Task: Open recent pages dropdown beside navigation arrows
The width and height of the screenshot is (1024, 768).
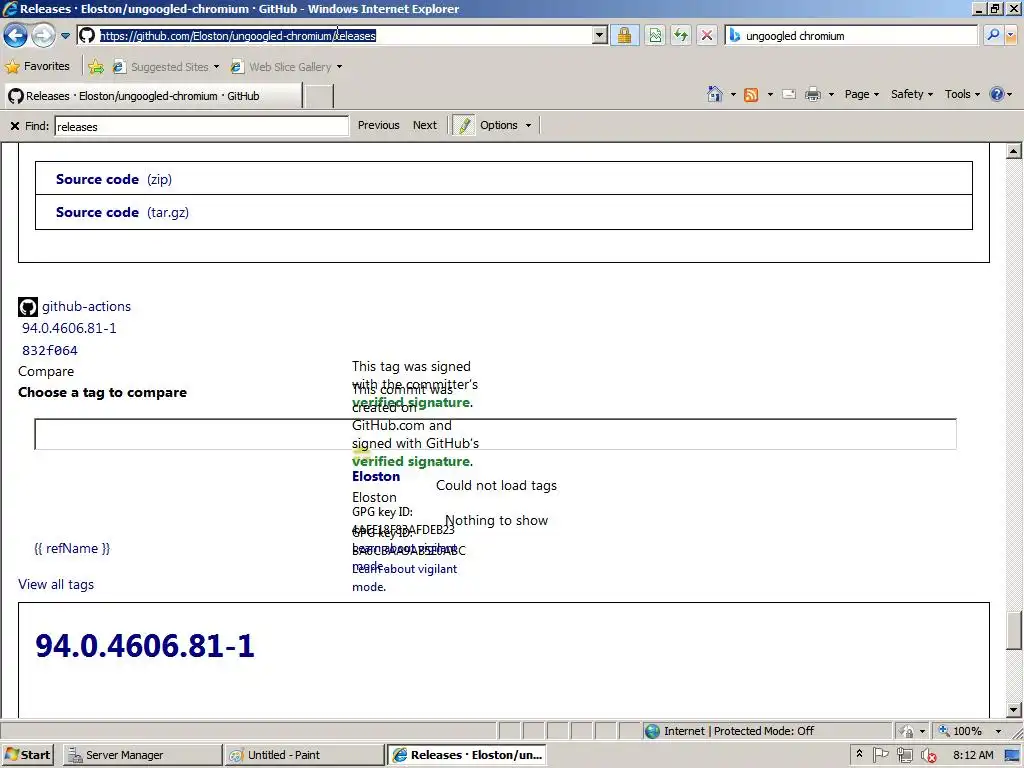Action: (65, 36)
